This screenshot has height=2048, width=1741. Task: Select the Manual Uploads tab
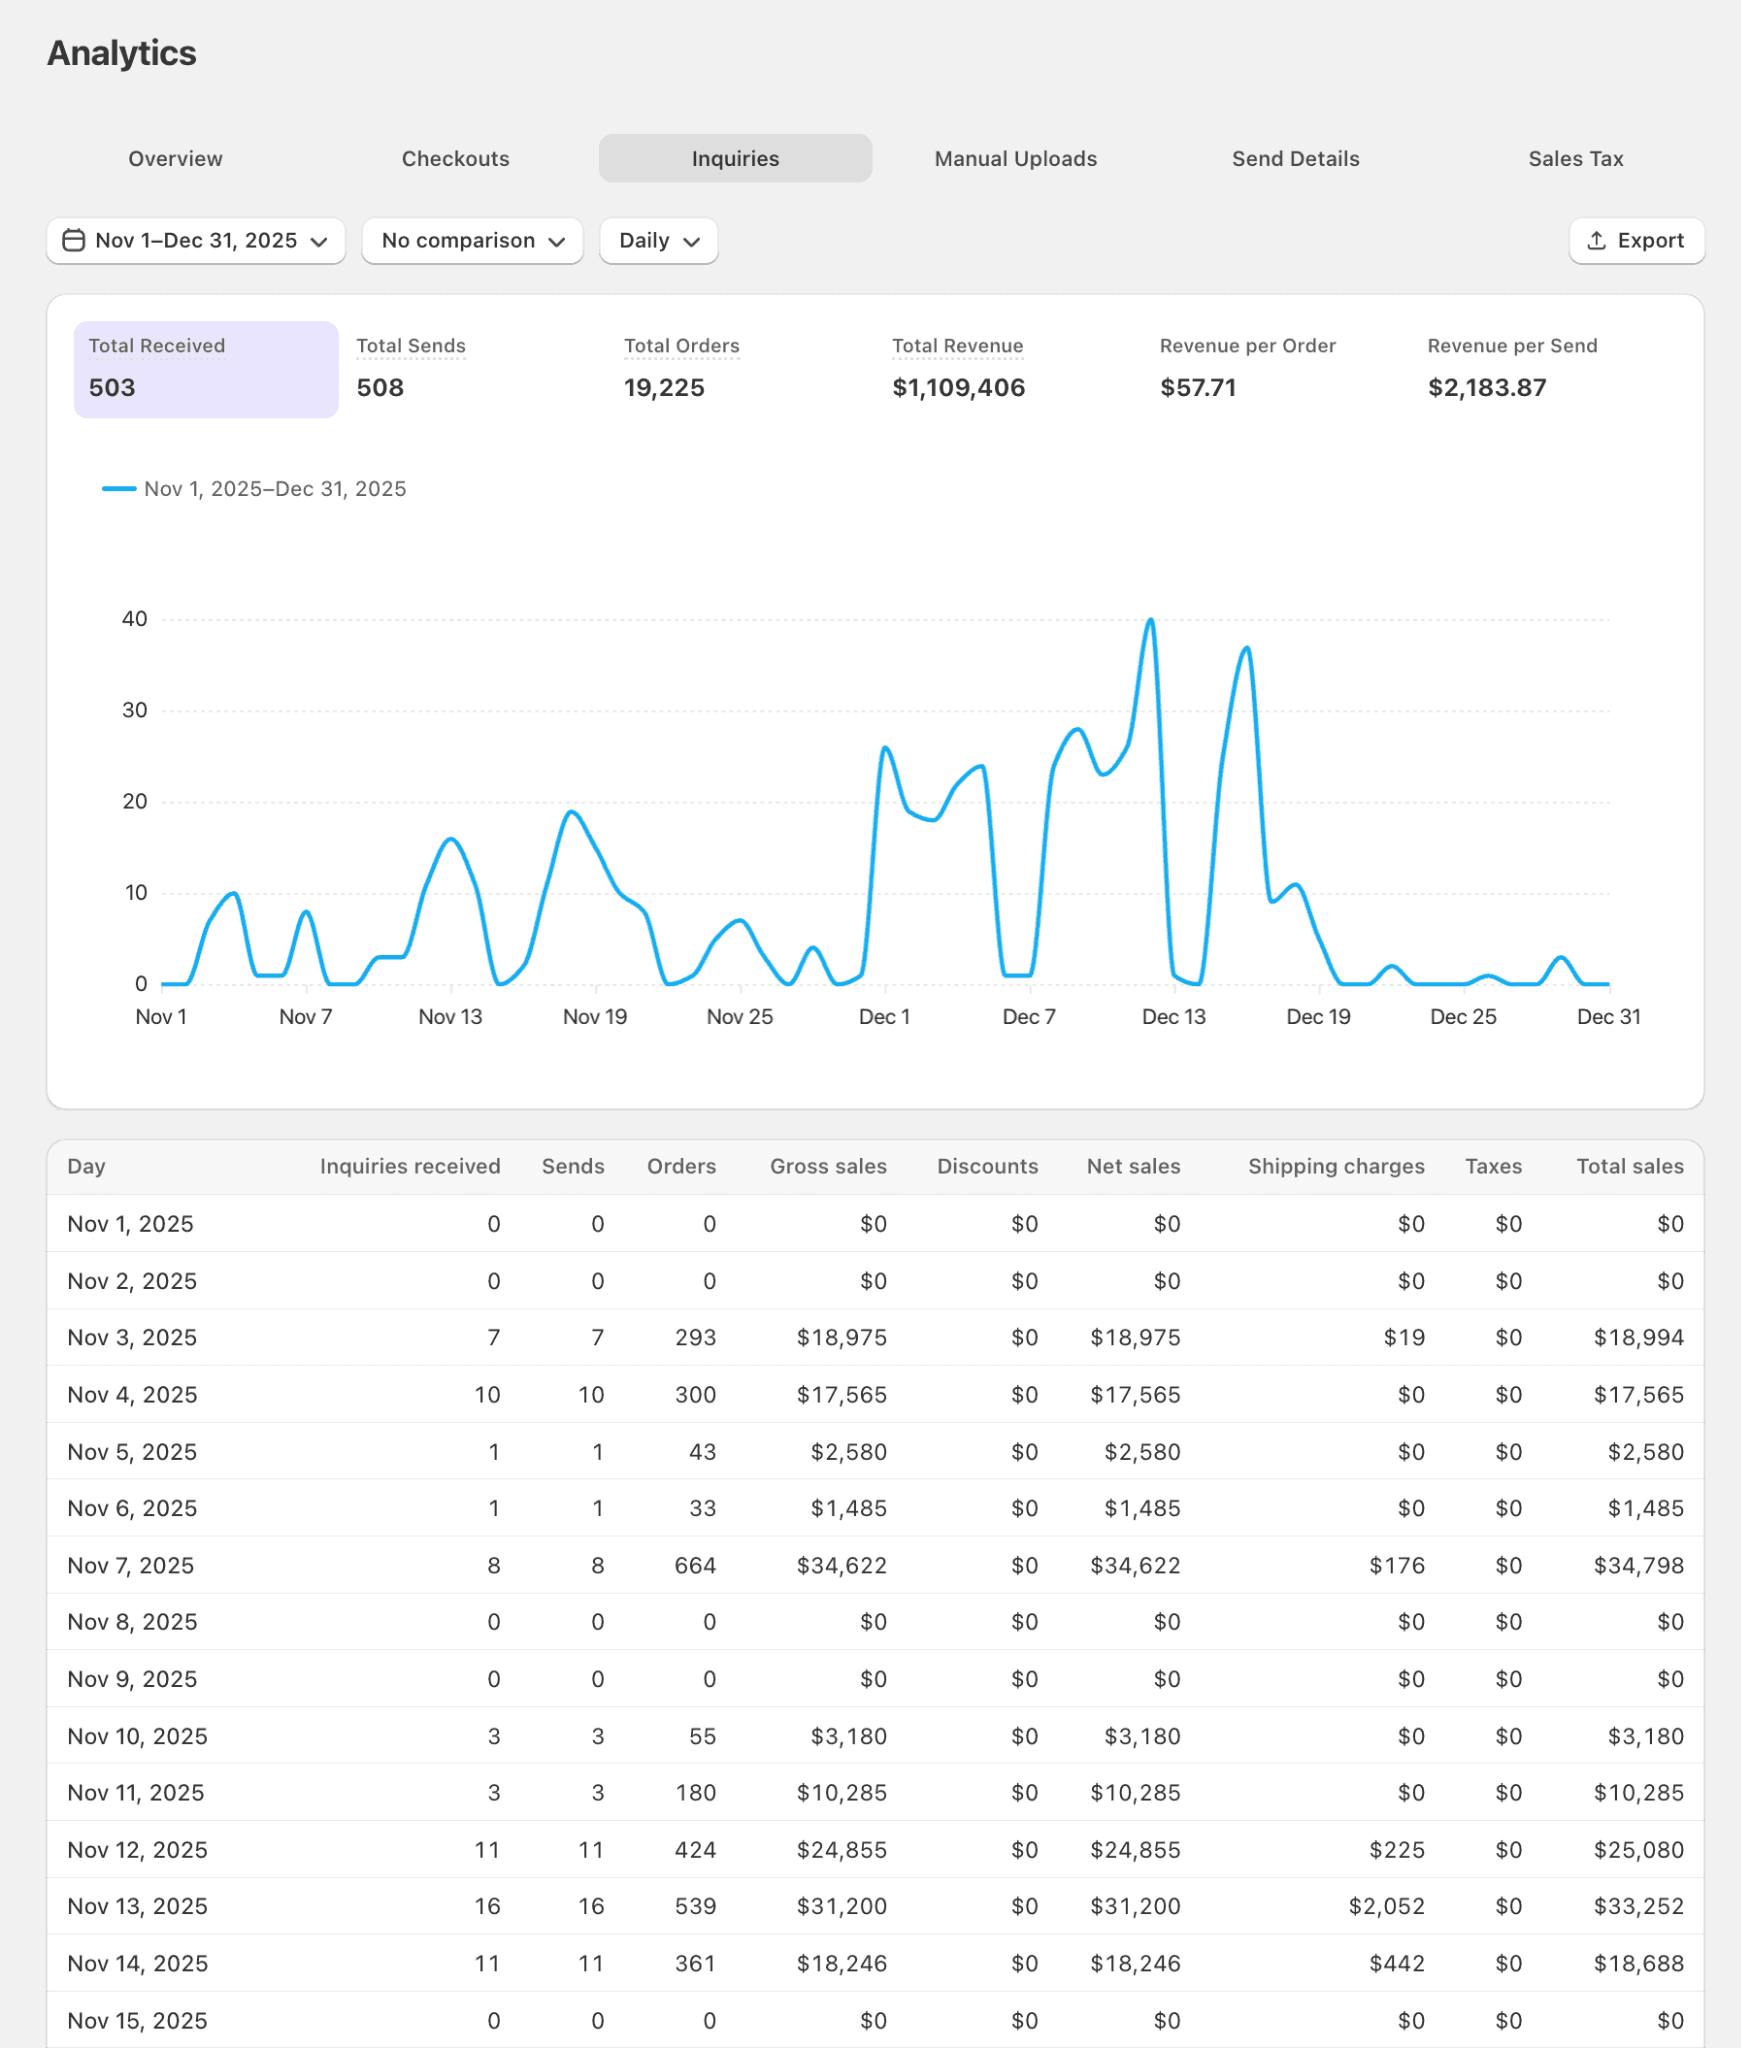coord(1015,158)
